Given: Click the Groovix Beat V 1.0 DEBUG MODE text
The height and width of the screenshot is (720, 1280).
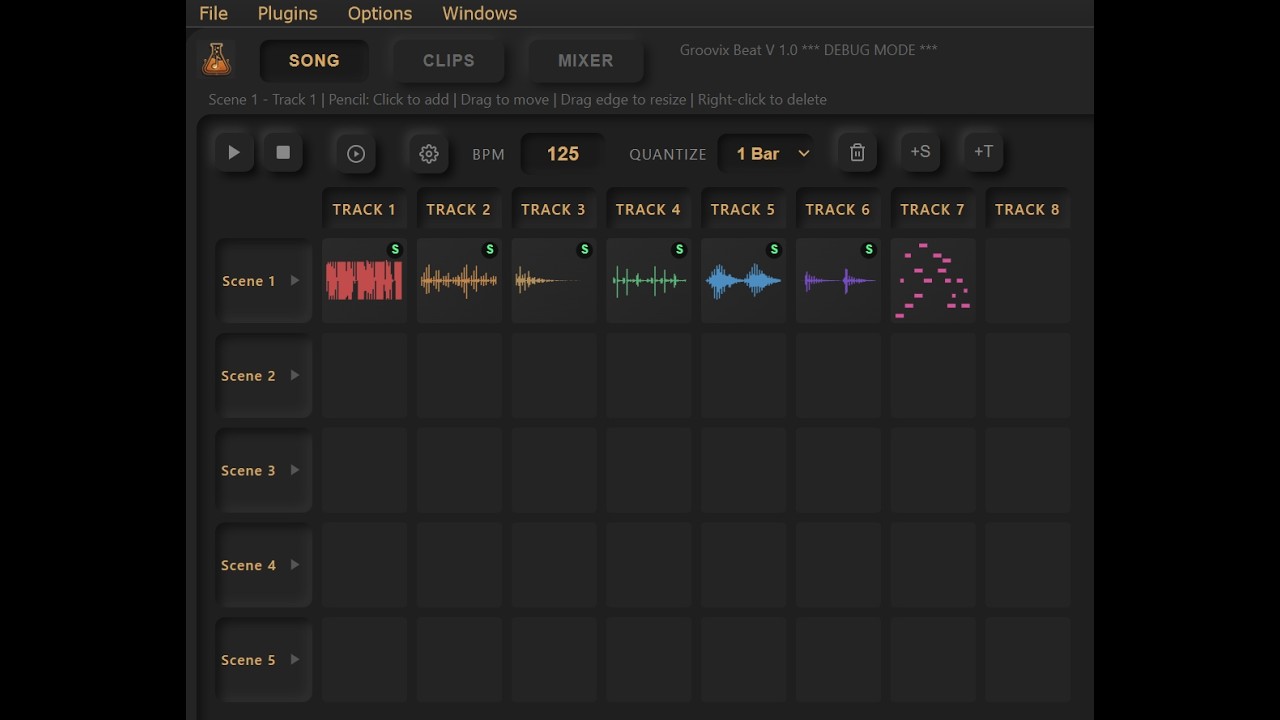Looking at the screenshot, I should tap(809, 50).
